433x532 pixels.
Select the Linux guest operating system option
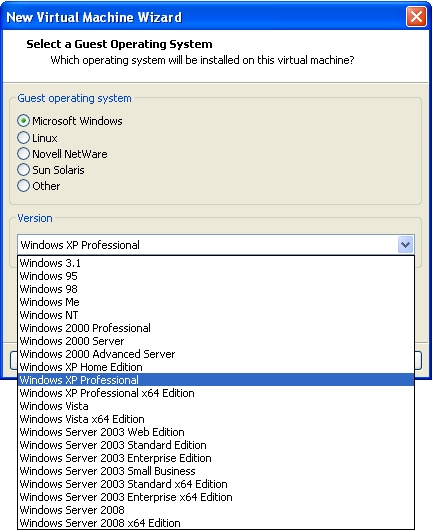click(23, 138)
